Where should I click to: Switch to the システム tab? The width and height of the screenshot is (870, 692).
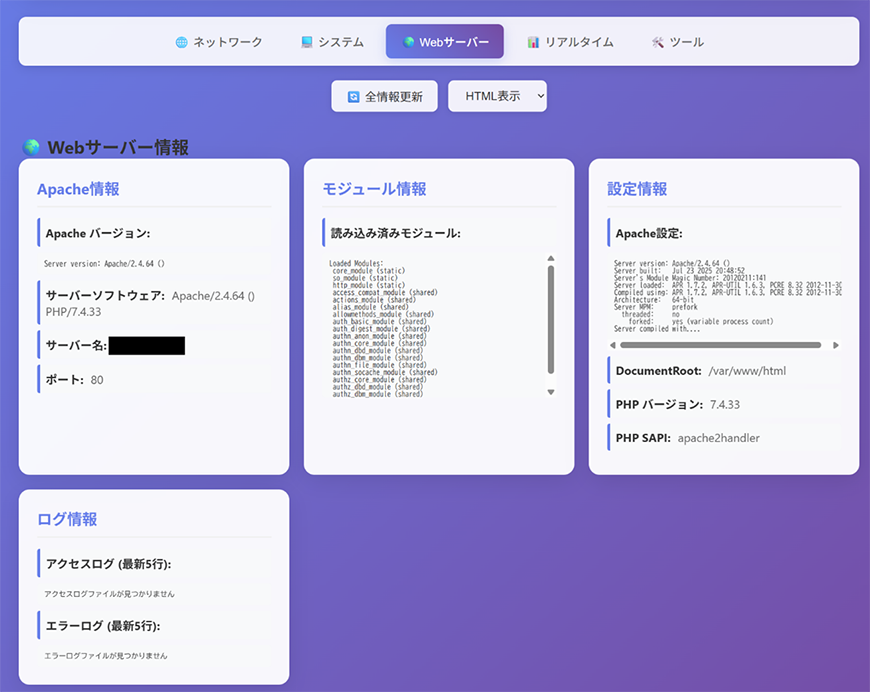click(332, 42)
